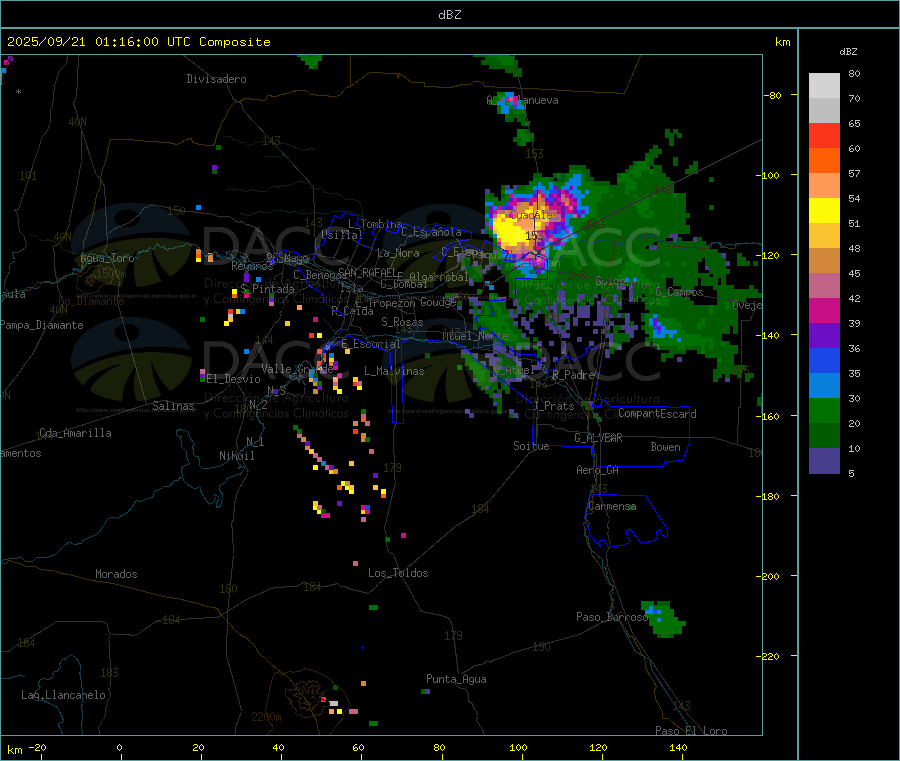Select the magenta 42 dBZ legend swatch

pos(824,310)
